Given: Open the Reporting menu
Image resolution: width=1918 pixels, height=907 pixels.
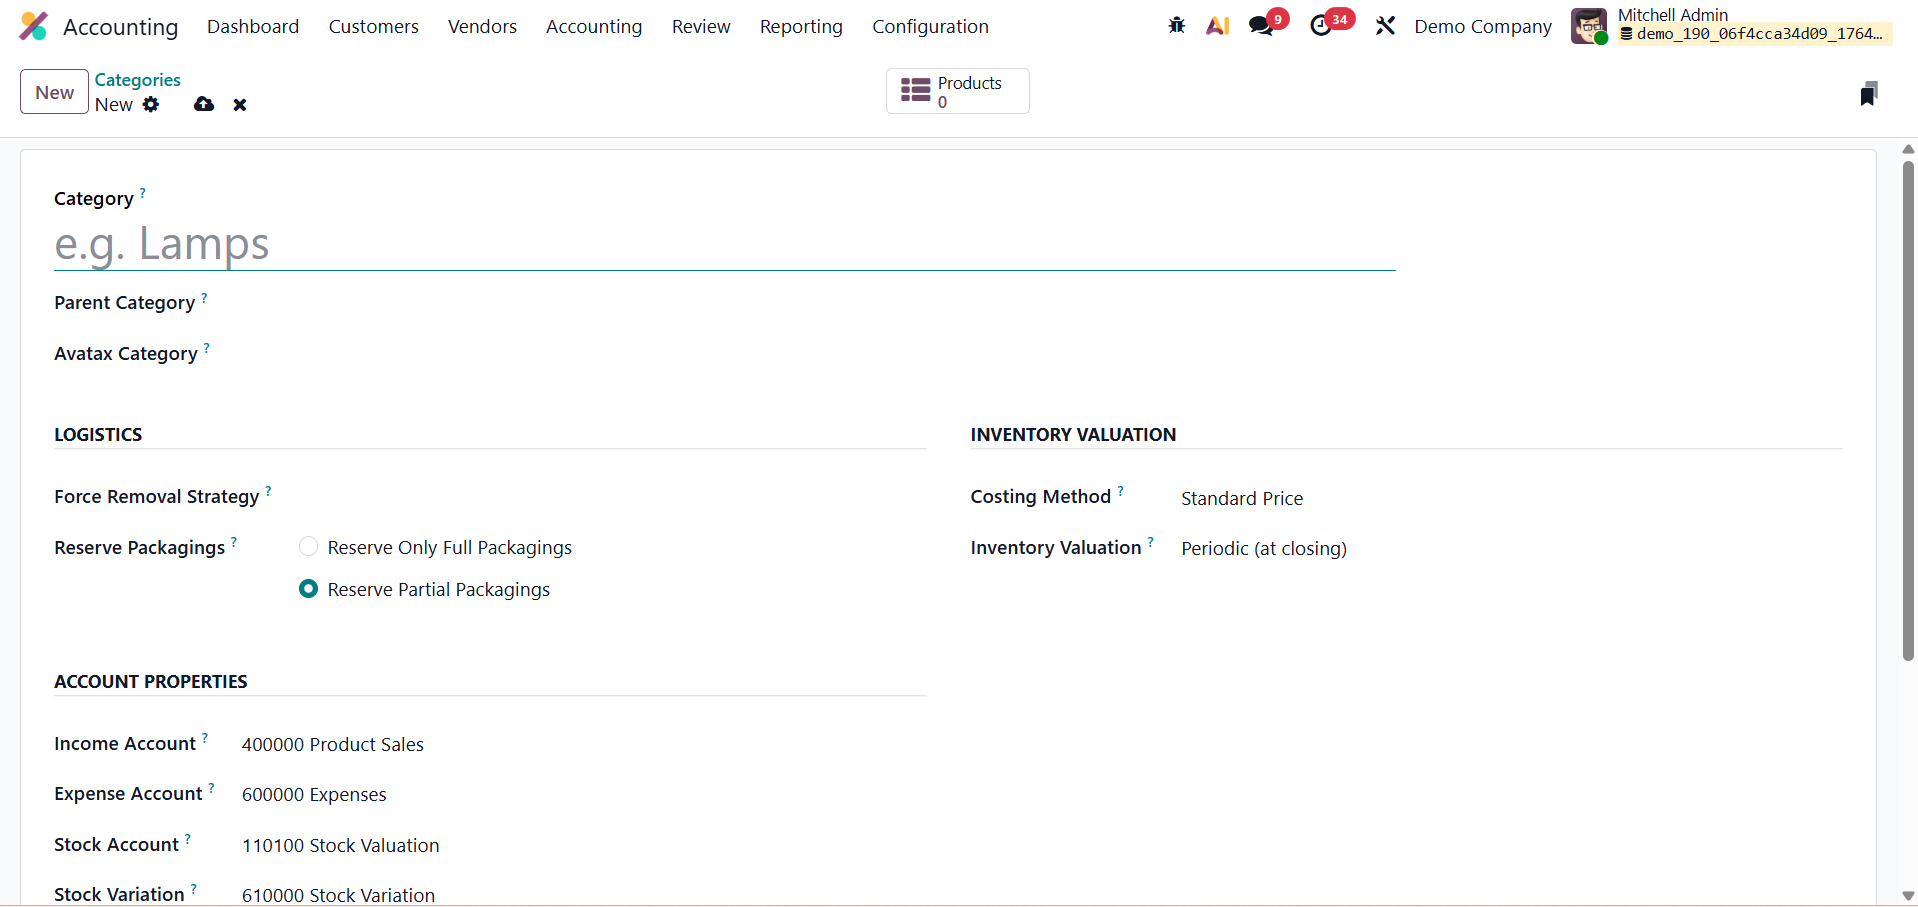Looking at the screenshot, I should pos(801,27).
